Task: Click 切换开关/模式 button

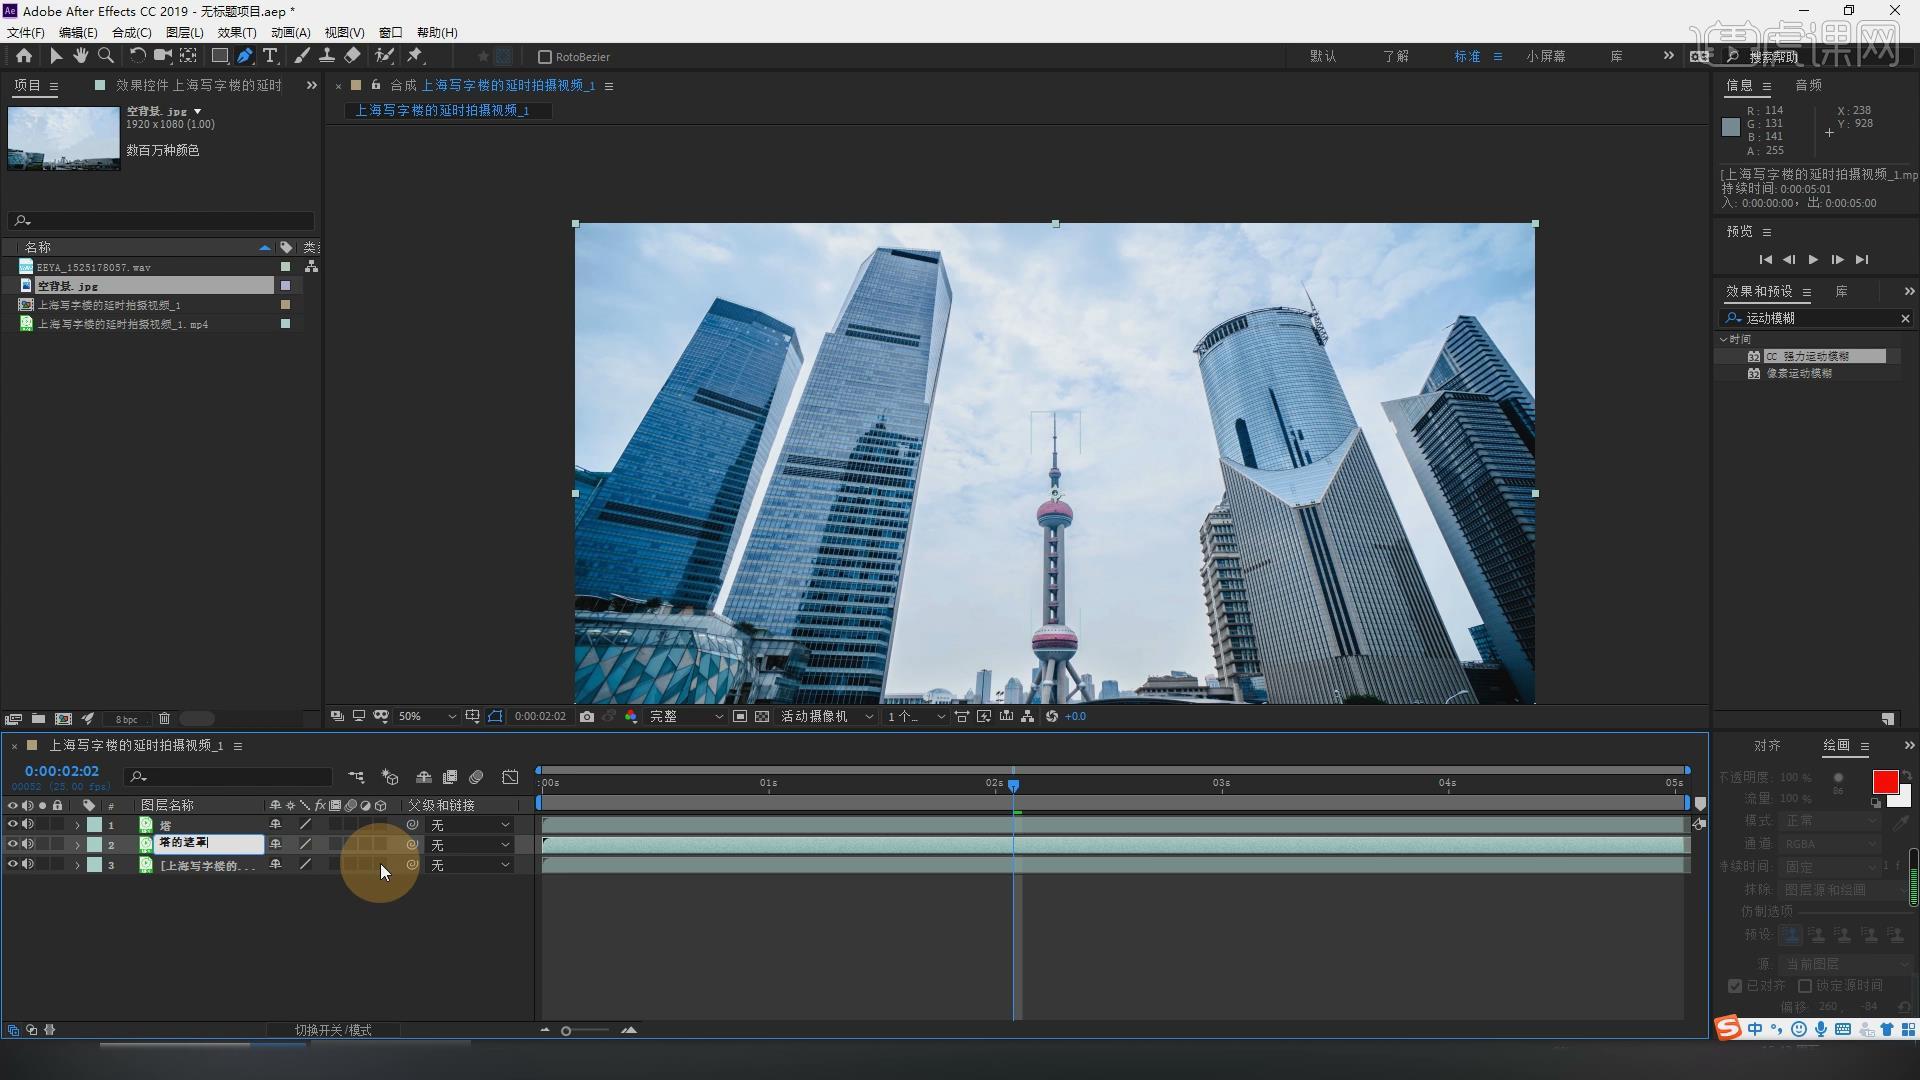Action: tap(333, 1030)
